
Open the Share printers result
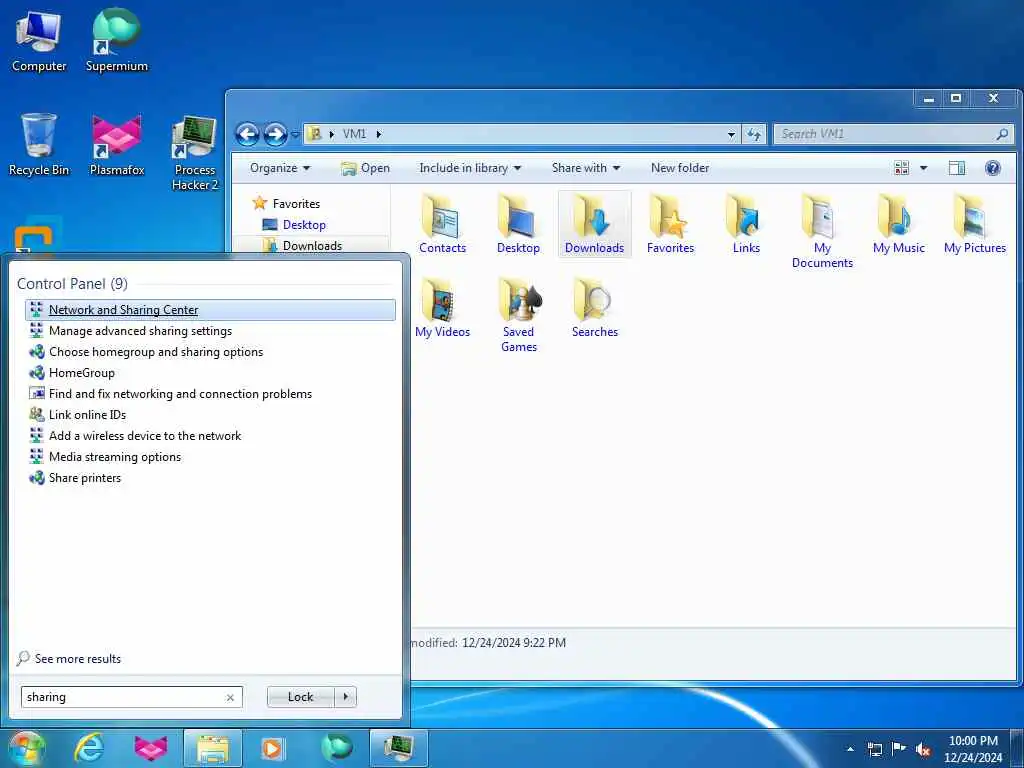210,477
